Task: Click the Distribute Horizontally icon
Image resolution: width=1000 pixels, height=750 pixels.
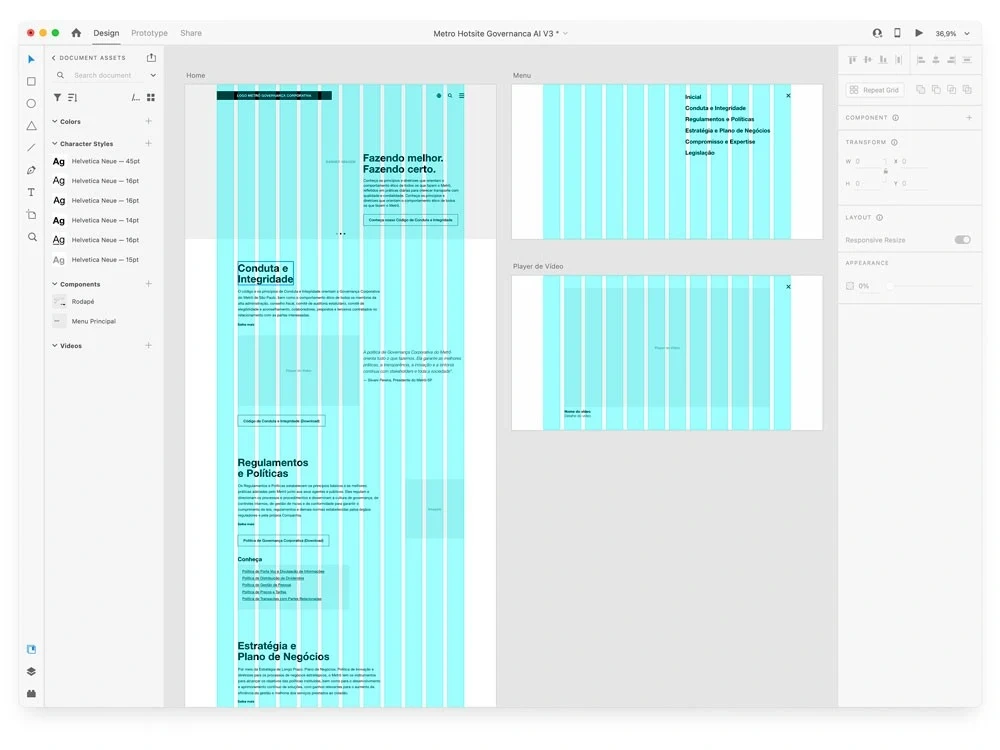Action: click(967, 60)
